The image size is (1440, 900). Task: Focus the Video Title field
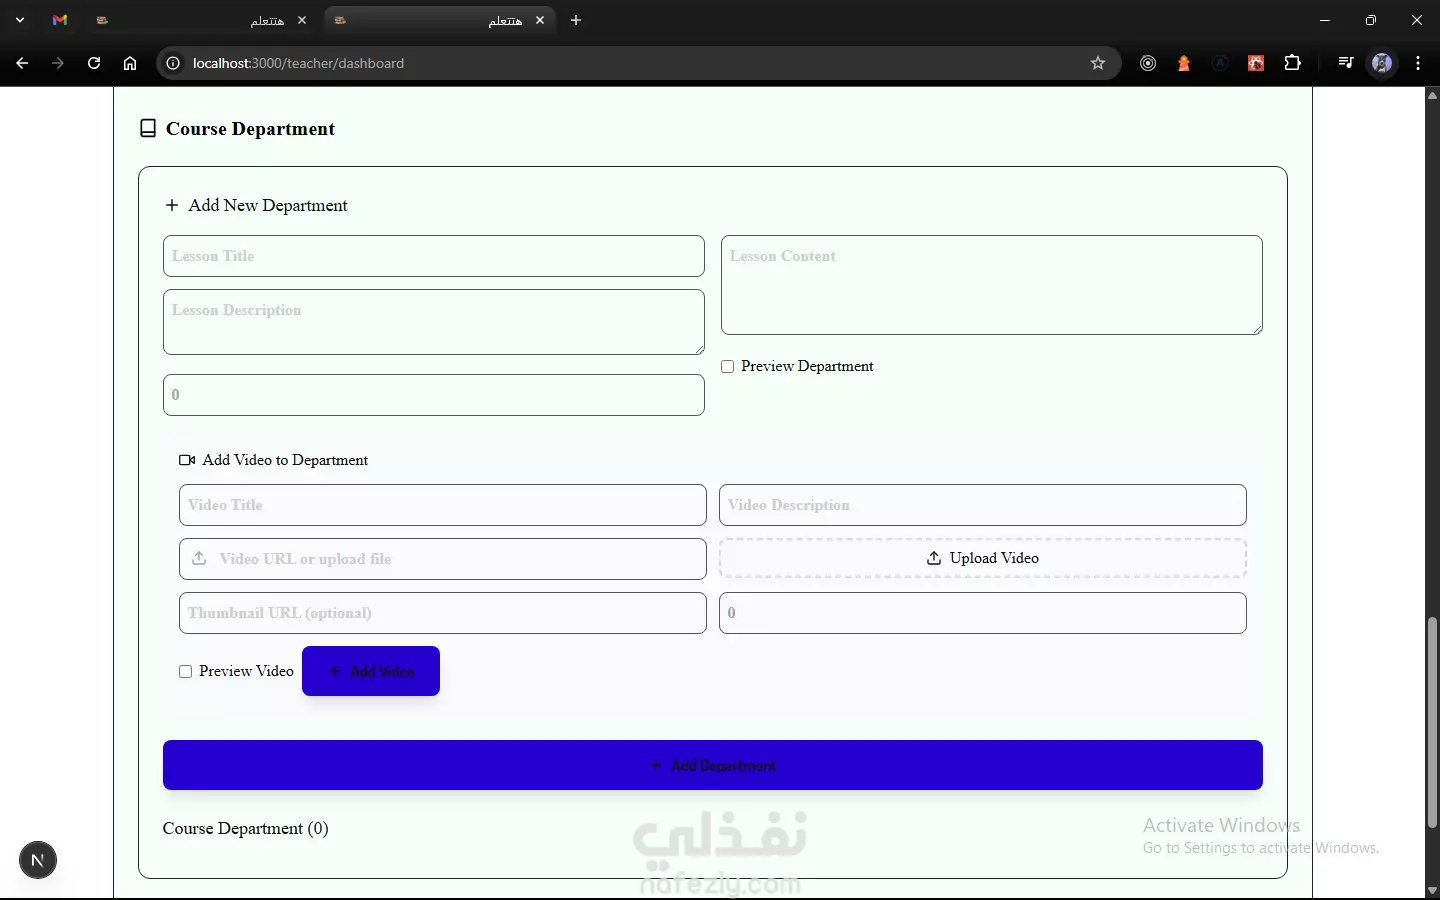(443, 505)
